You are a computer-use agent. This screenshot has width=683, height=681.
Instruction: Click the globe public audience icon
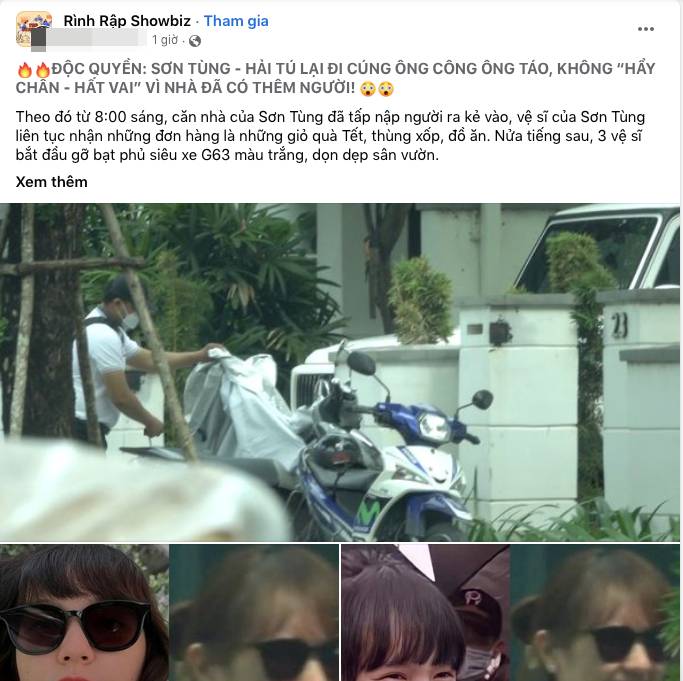[195, 41]
